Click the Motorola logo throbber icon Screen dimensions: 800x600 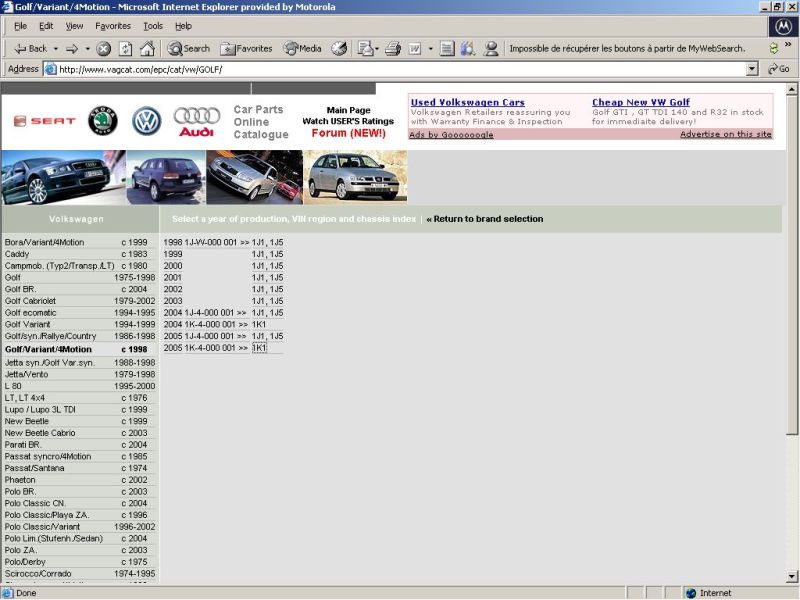tap(783, 26)
